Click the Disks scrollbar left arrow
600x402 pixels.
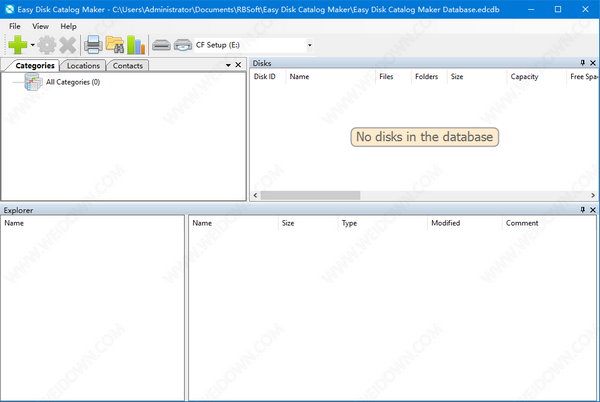pos(255,195)
